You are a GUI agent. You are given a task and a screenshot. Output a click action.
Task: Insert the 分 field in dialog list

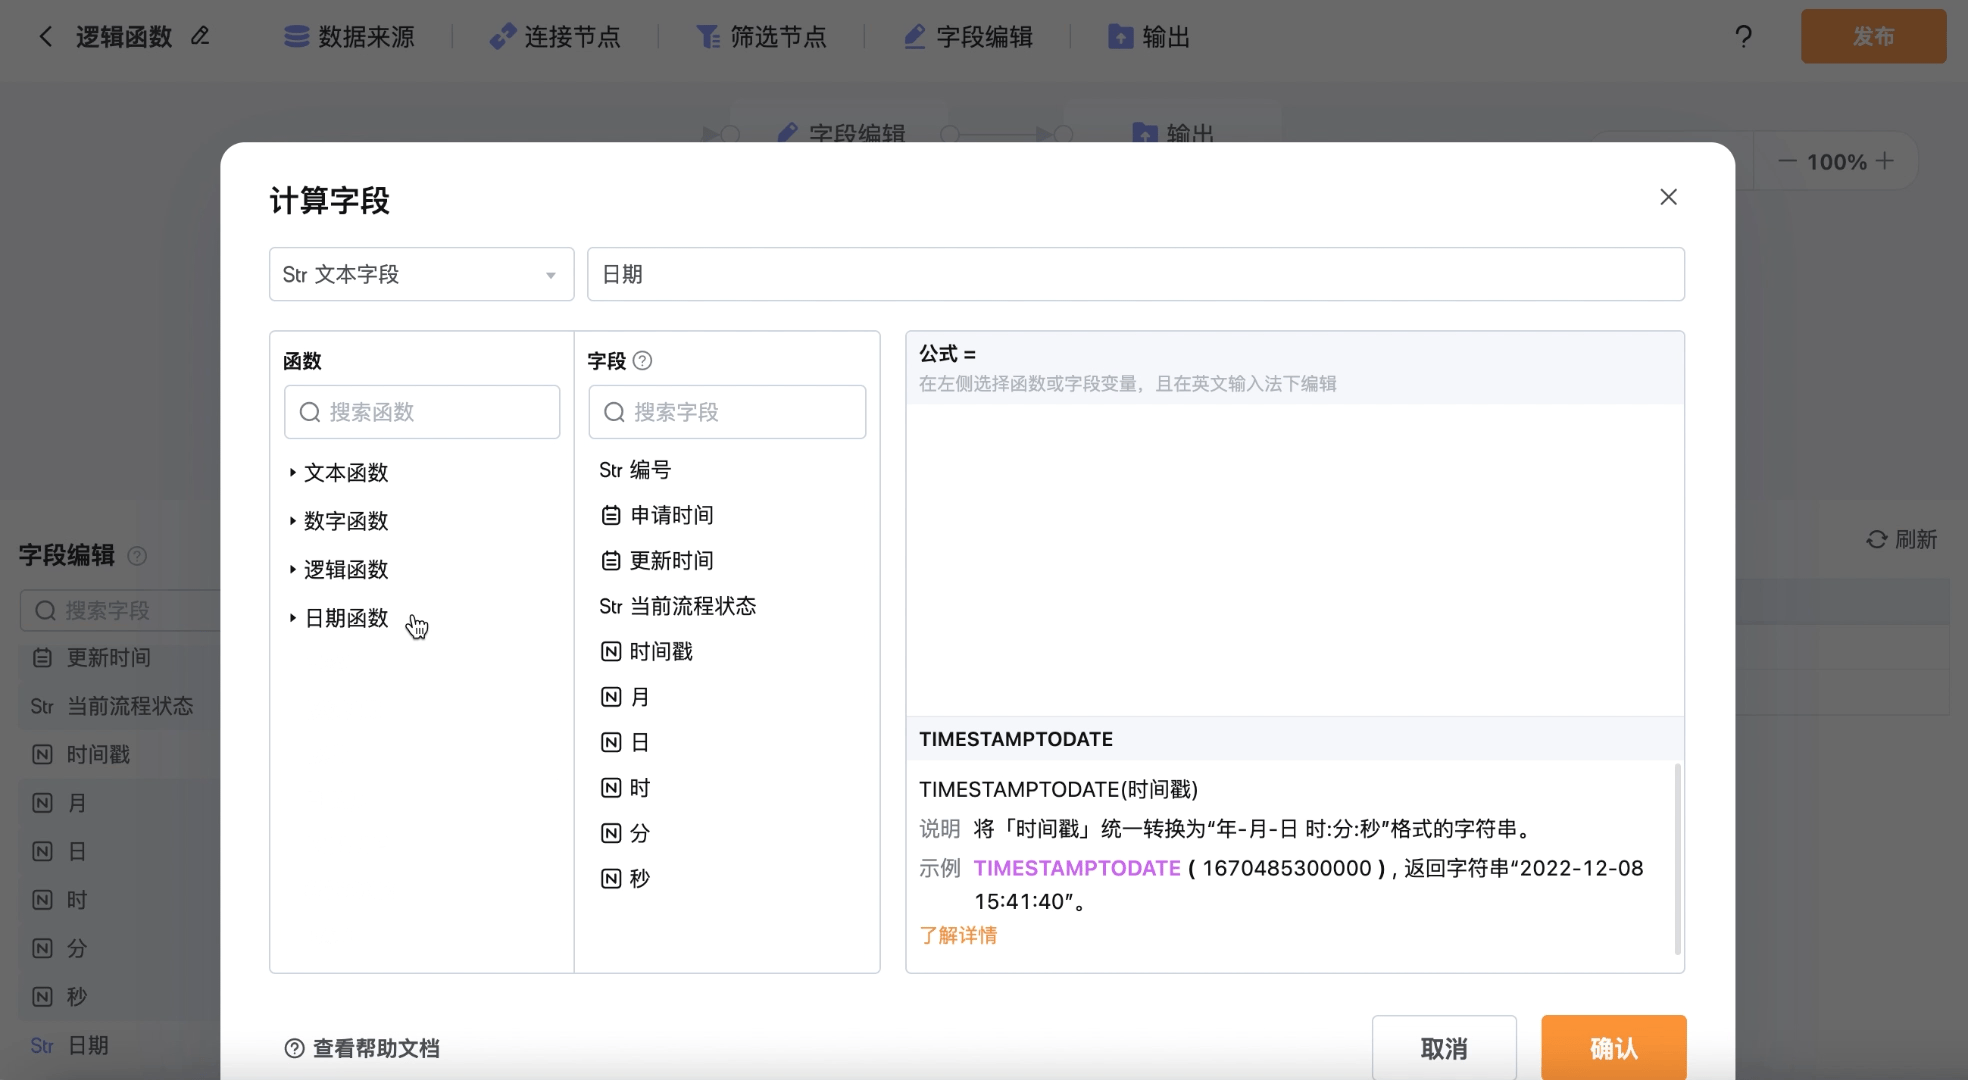(x=625, y=833)
